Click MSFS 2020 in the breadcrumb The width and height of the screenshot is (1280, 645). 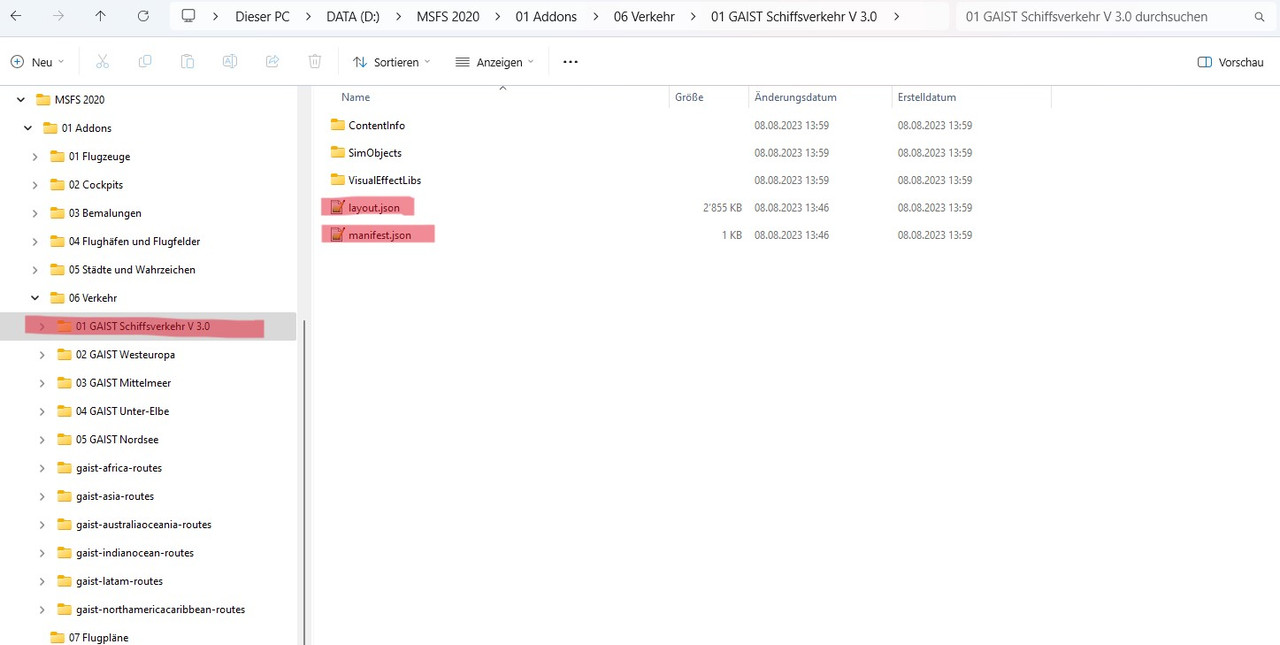pyautogui.click(x=448, y=17)
